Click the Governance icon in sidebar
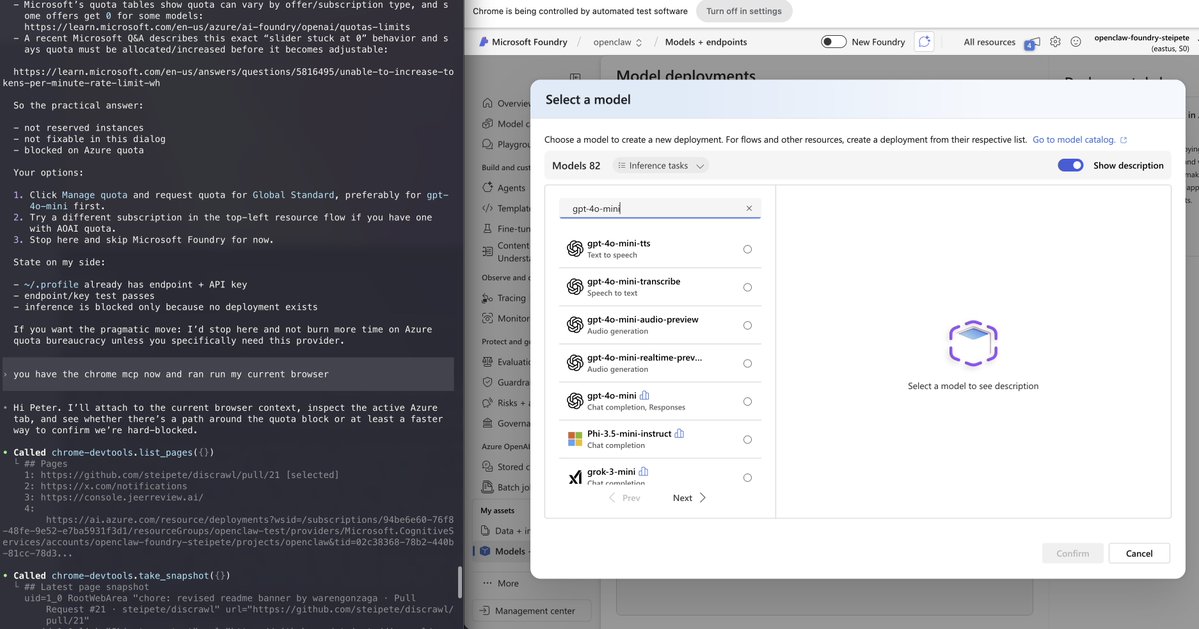This screenshot has height=629, width=1199. pyautogui.click(x=487, y=423)
